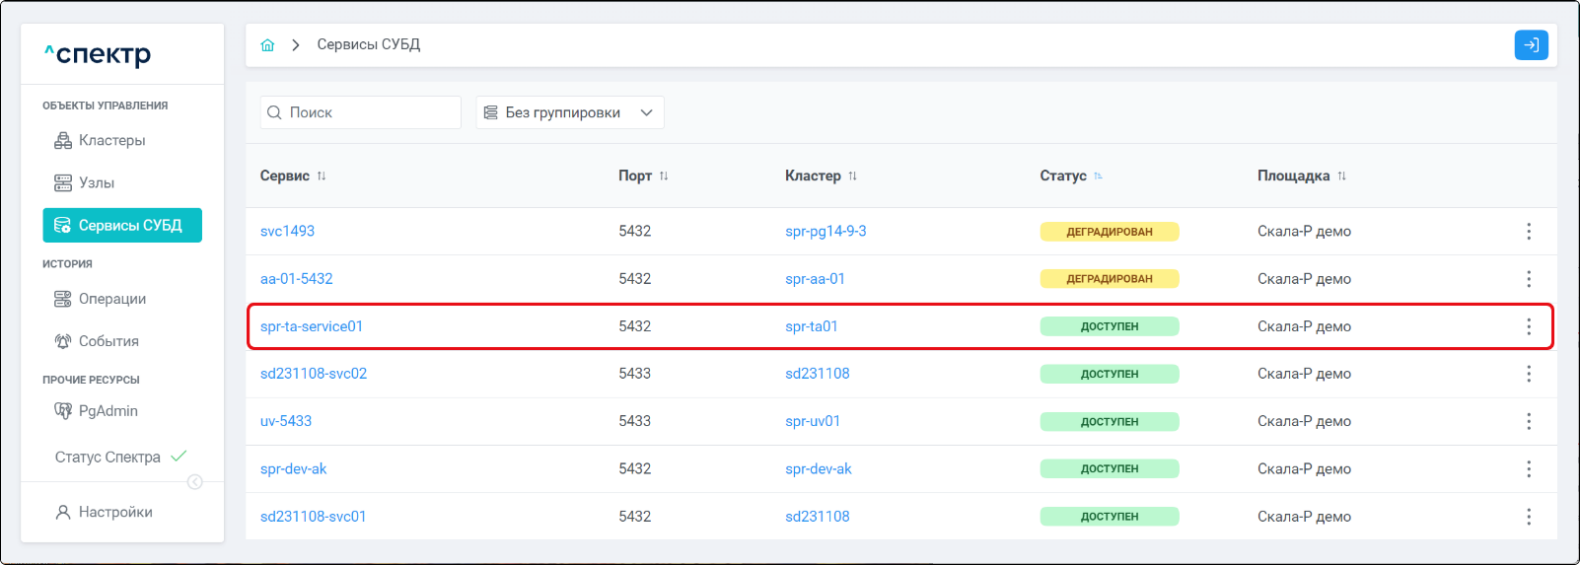Open the three-dot menu for spr-ta-service01

(1528, 326)
